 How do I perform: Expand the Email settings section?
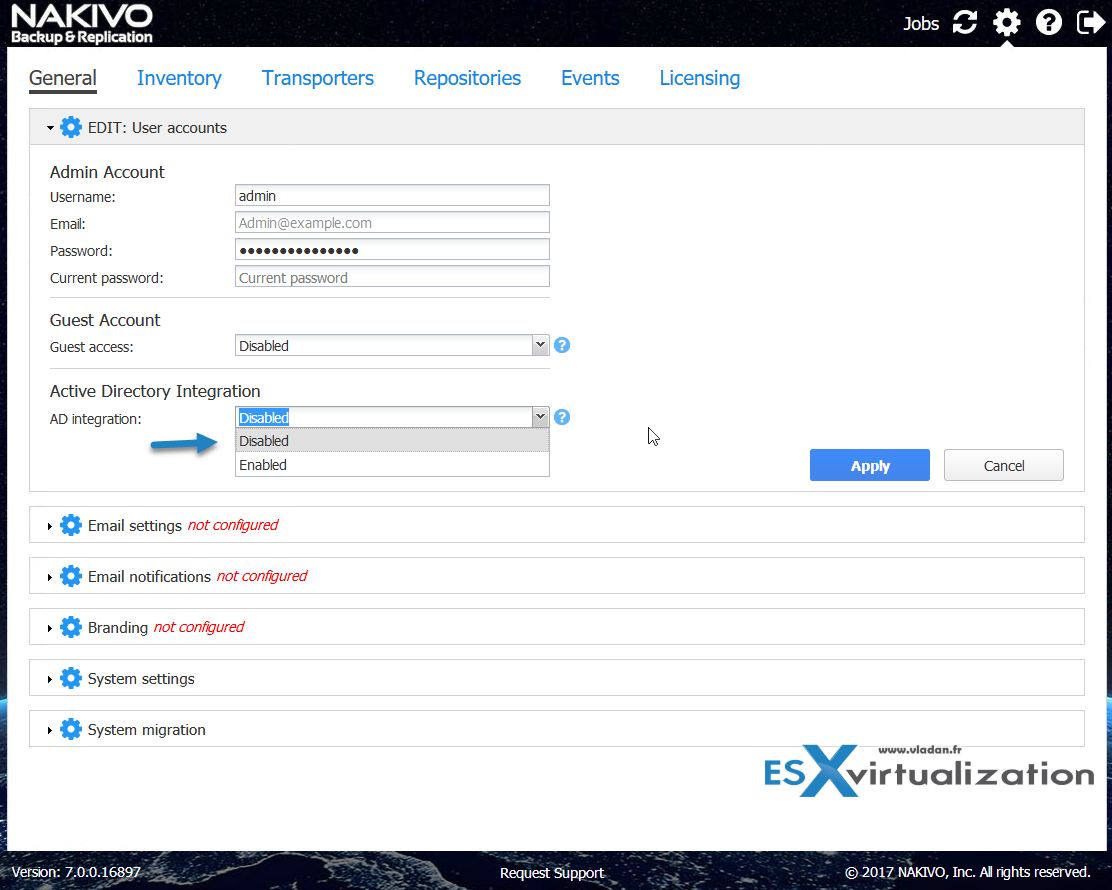50,526
